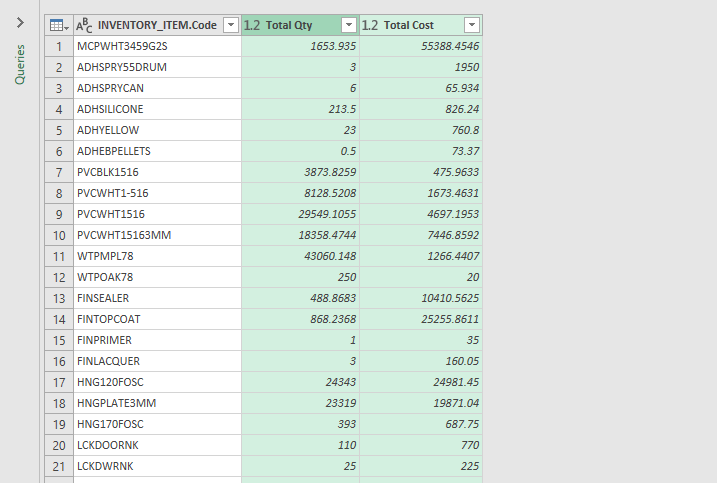
Task: Open the table menu icon in grid corner
Action: coord(58,25)
